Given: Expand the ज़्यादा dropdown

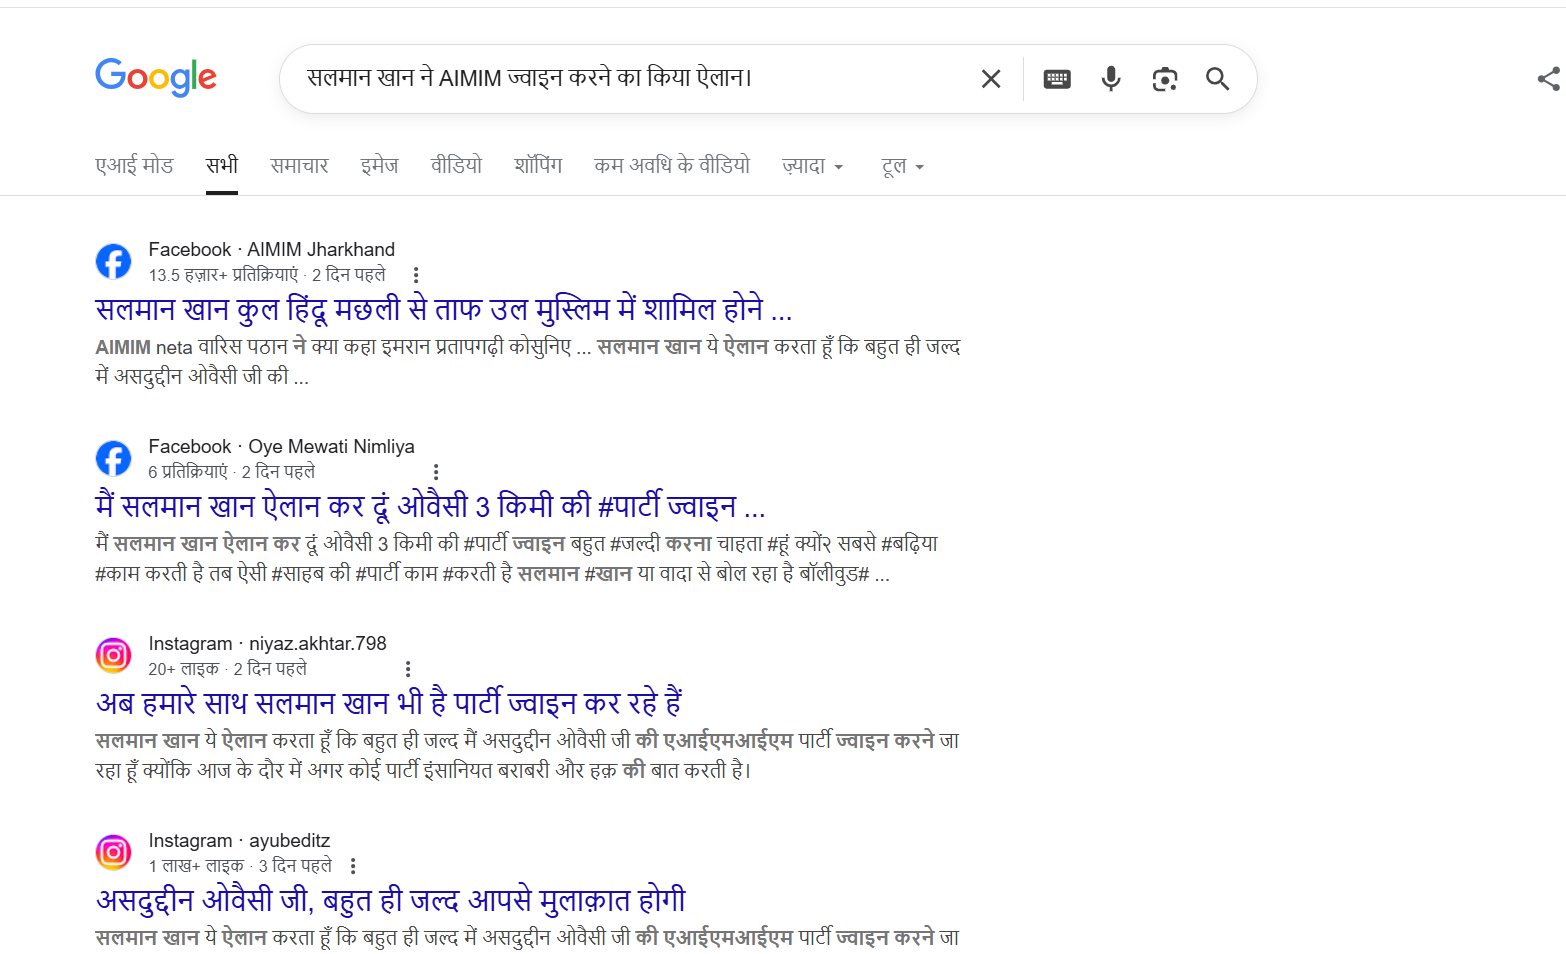Looking at the screenshot, I should (x=813, y=166).
